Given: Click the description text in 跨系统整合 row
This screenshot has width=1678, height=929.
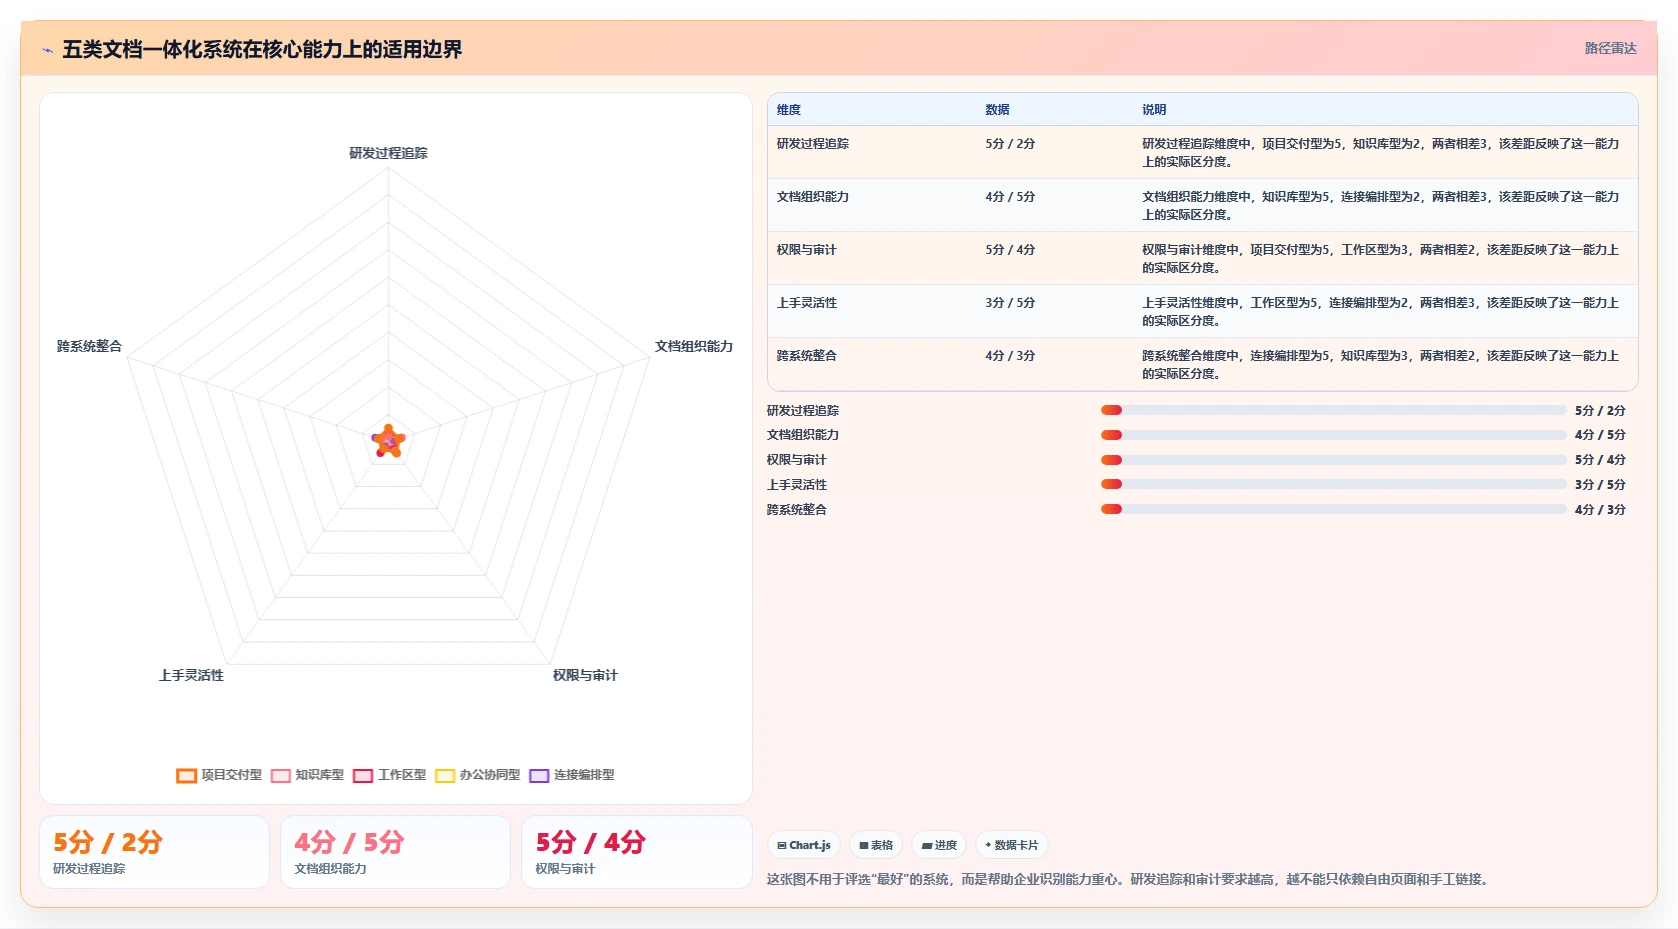Looking at the screenshot, I should coord(1380,365).
